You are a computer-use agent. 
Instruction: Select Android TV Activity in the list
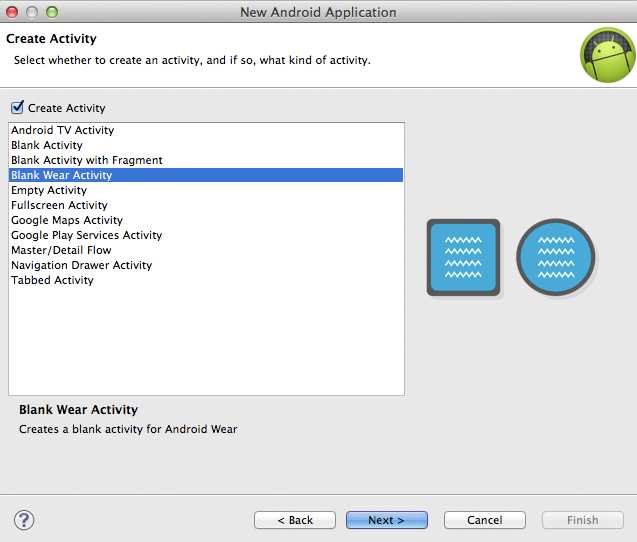[206, 130]
